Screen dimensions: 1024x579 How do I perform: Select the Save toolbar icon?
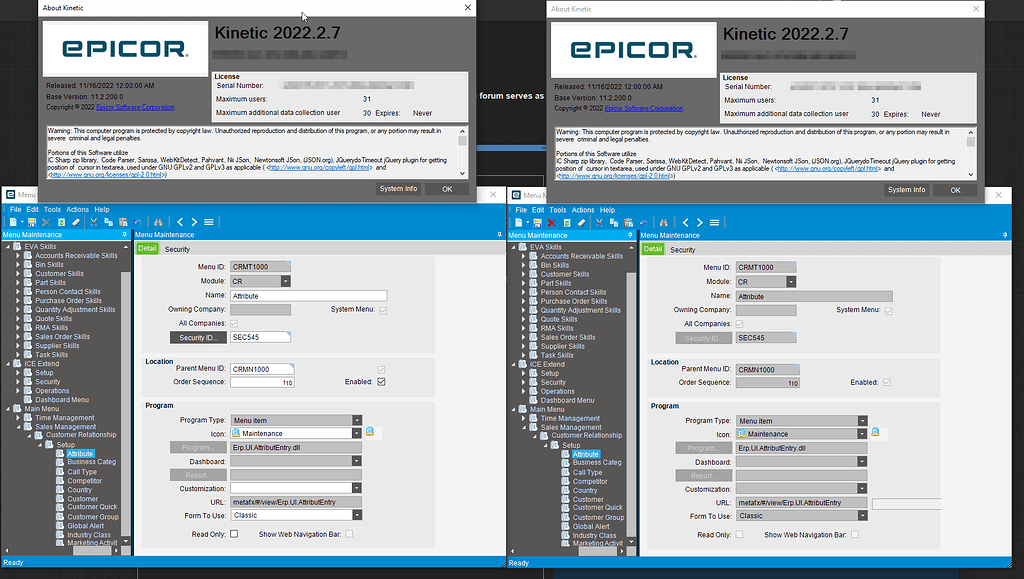coord(31,221)
